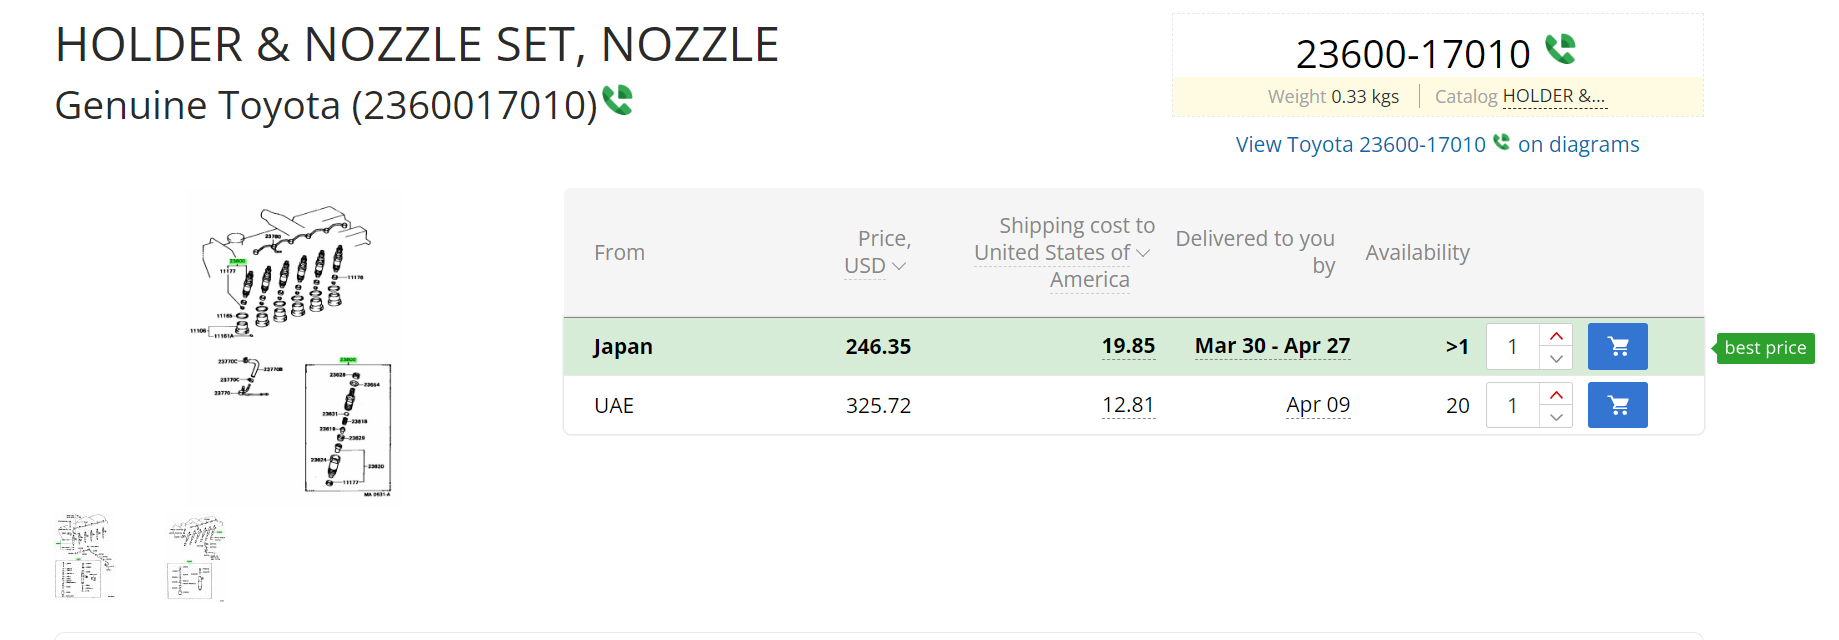Open the View Toyota 23600-17010 on diagrams link
Image resolution: width=1839 pixels, height=640 pixels.
(1437, 145)
